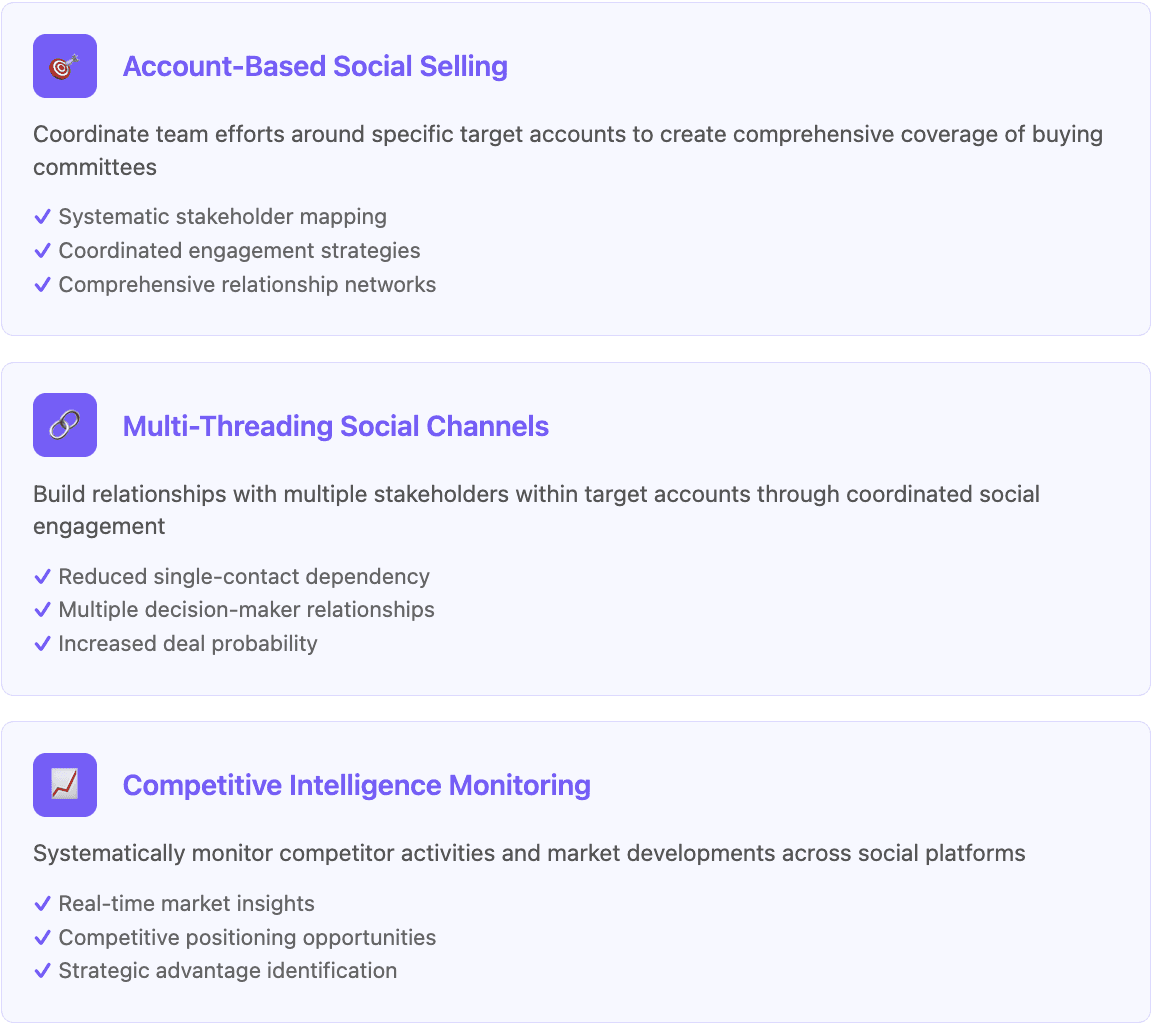Image resolution: width=1152 pixels, height=1024 pixels.
Task: Click the buying committees description text
Action: coord(568,151)
